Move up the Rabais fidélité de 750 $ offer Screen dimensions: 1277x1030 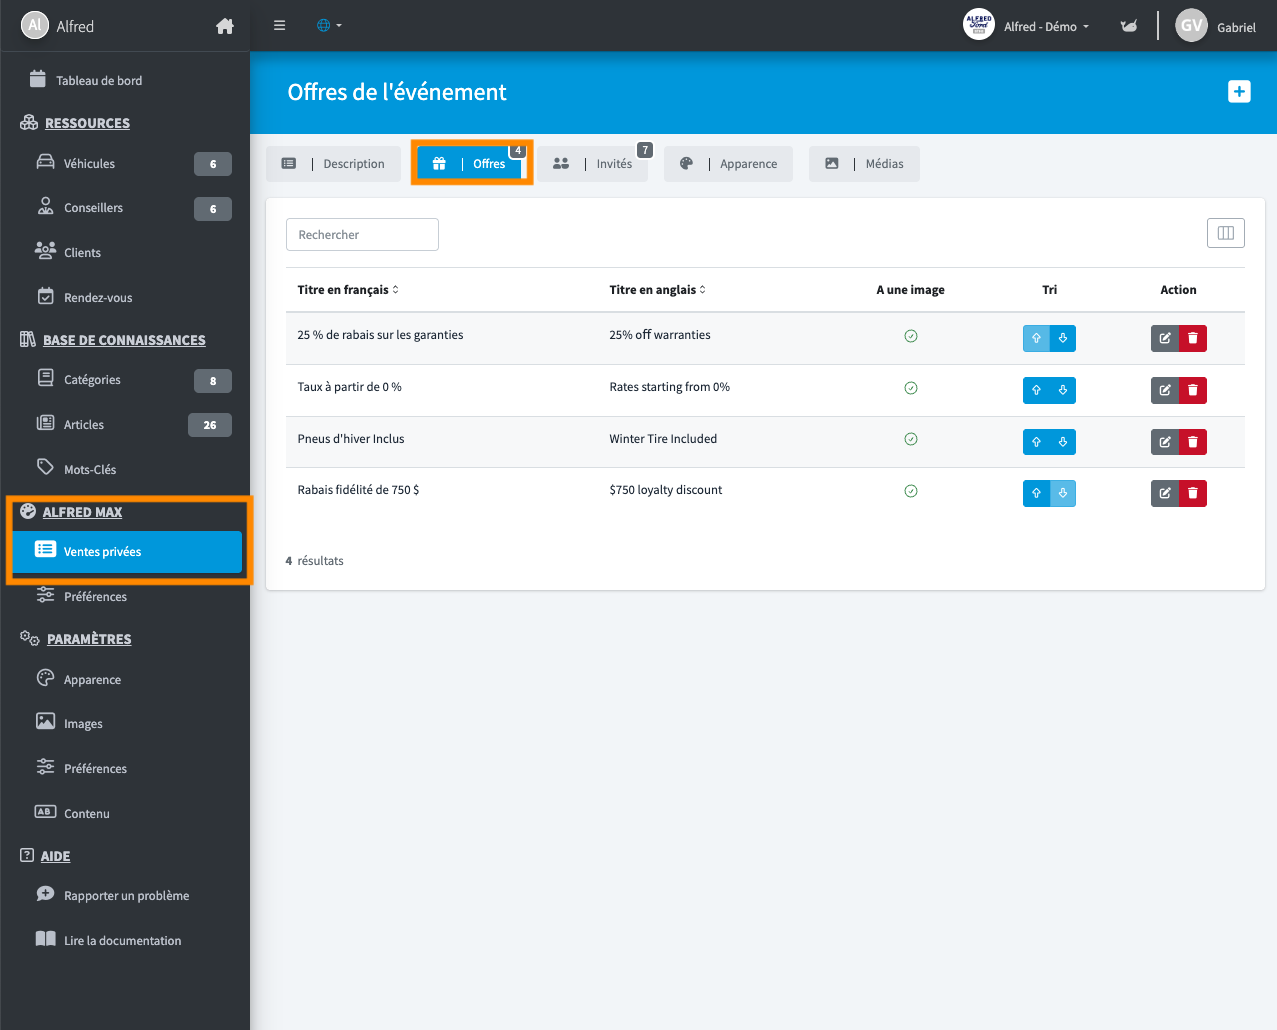click(1036, 493)
